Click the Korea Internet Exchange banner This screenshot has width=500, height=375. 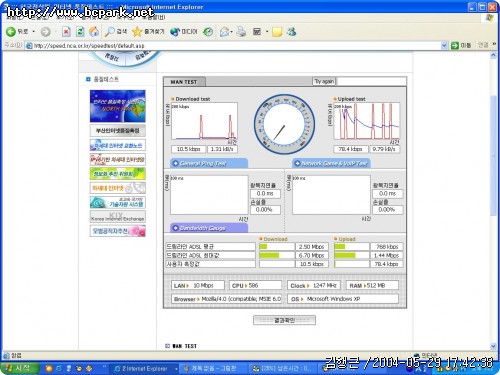[118, 217]
